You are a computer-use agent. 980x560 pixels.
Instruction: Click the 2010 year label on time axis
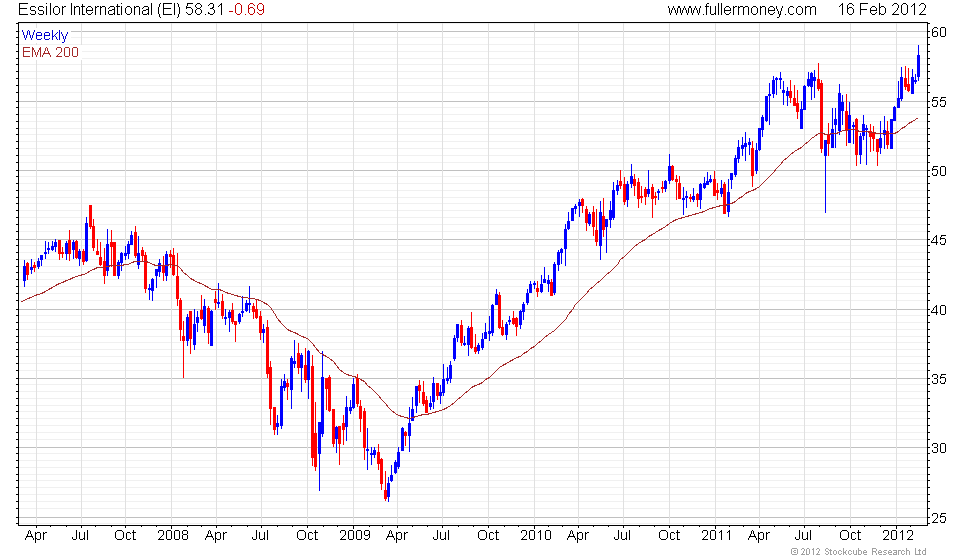(x=536, y=536)
